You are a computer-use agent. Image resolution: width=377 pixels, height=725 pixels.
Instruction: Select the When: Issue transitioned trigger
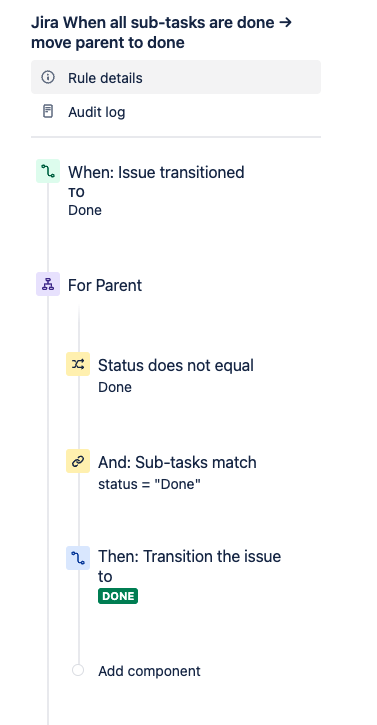[156, 172]
